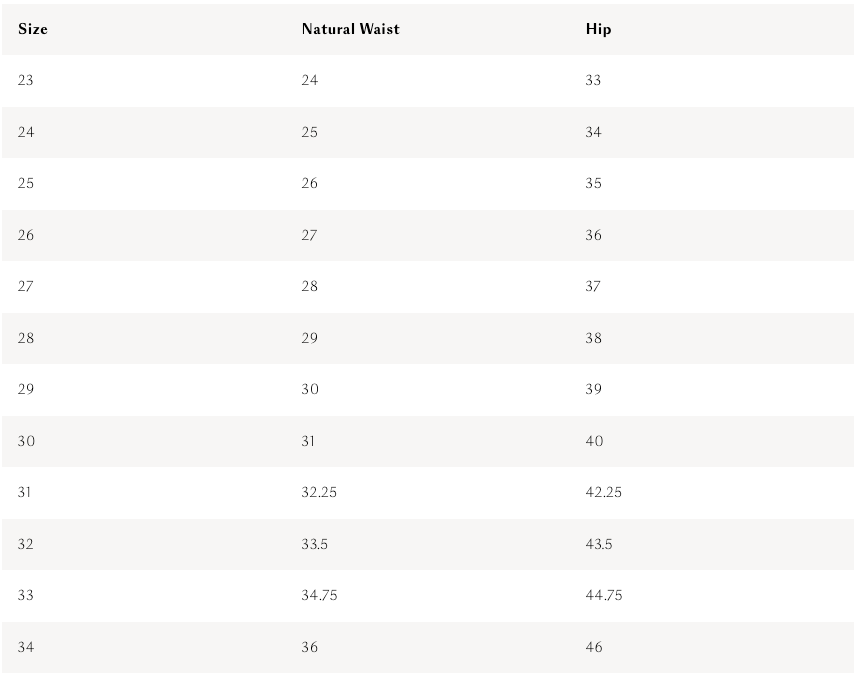Click natural waist value 26
This screenshot has height=678, width=856.
(310, 184)
